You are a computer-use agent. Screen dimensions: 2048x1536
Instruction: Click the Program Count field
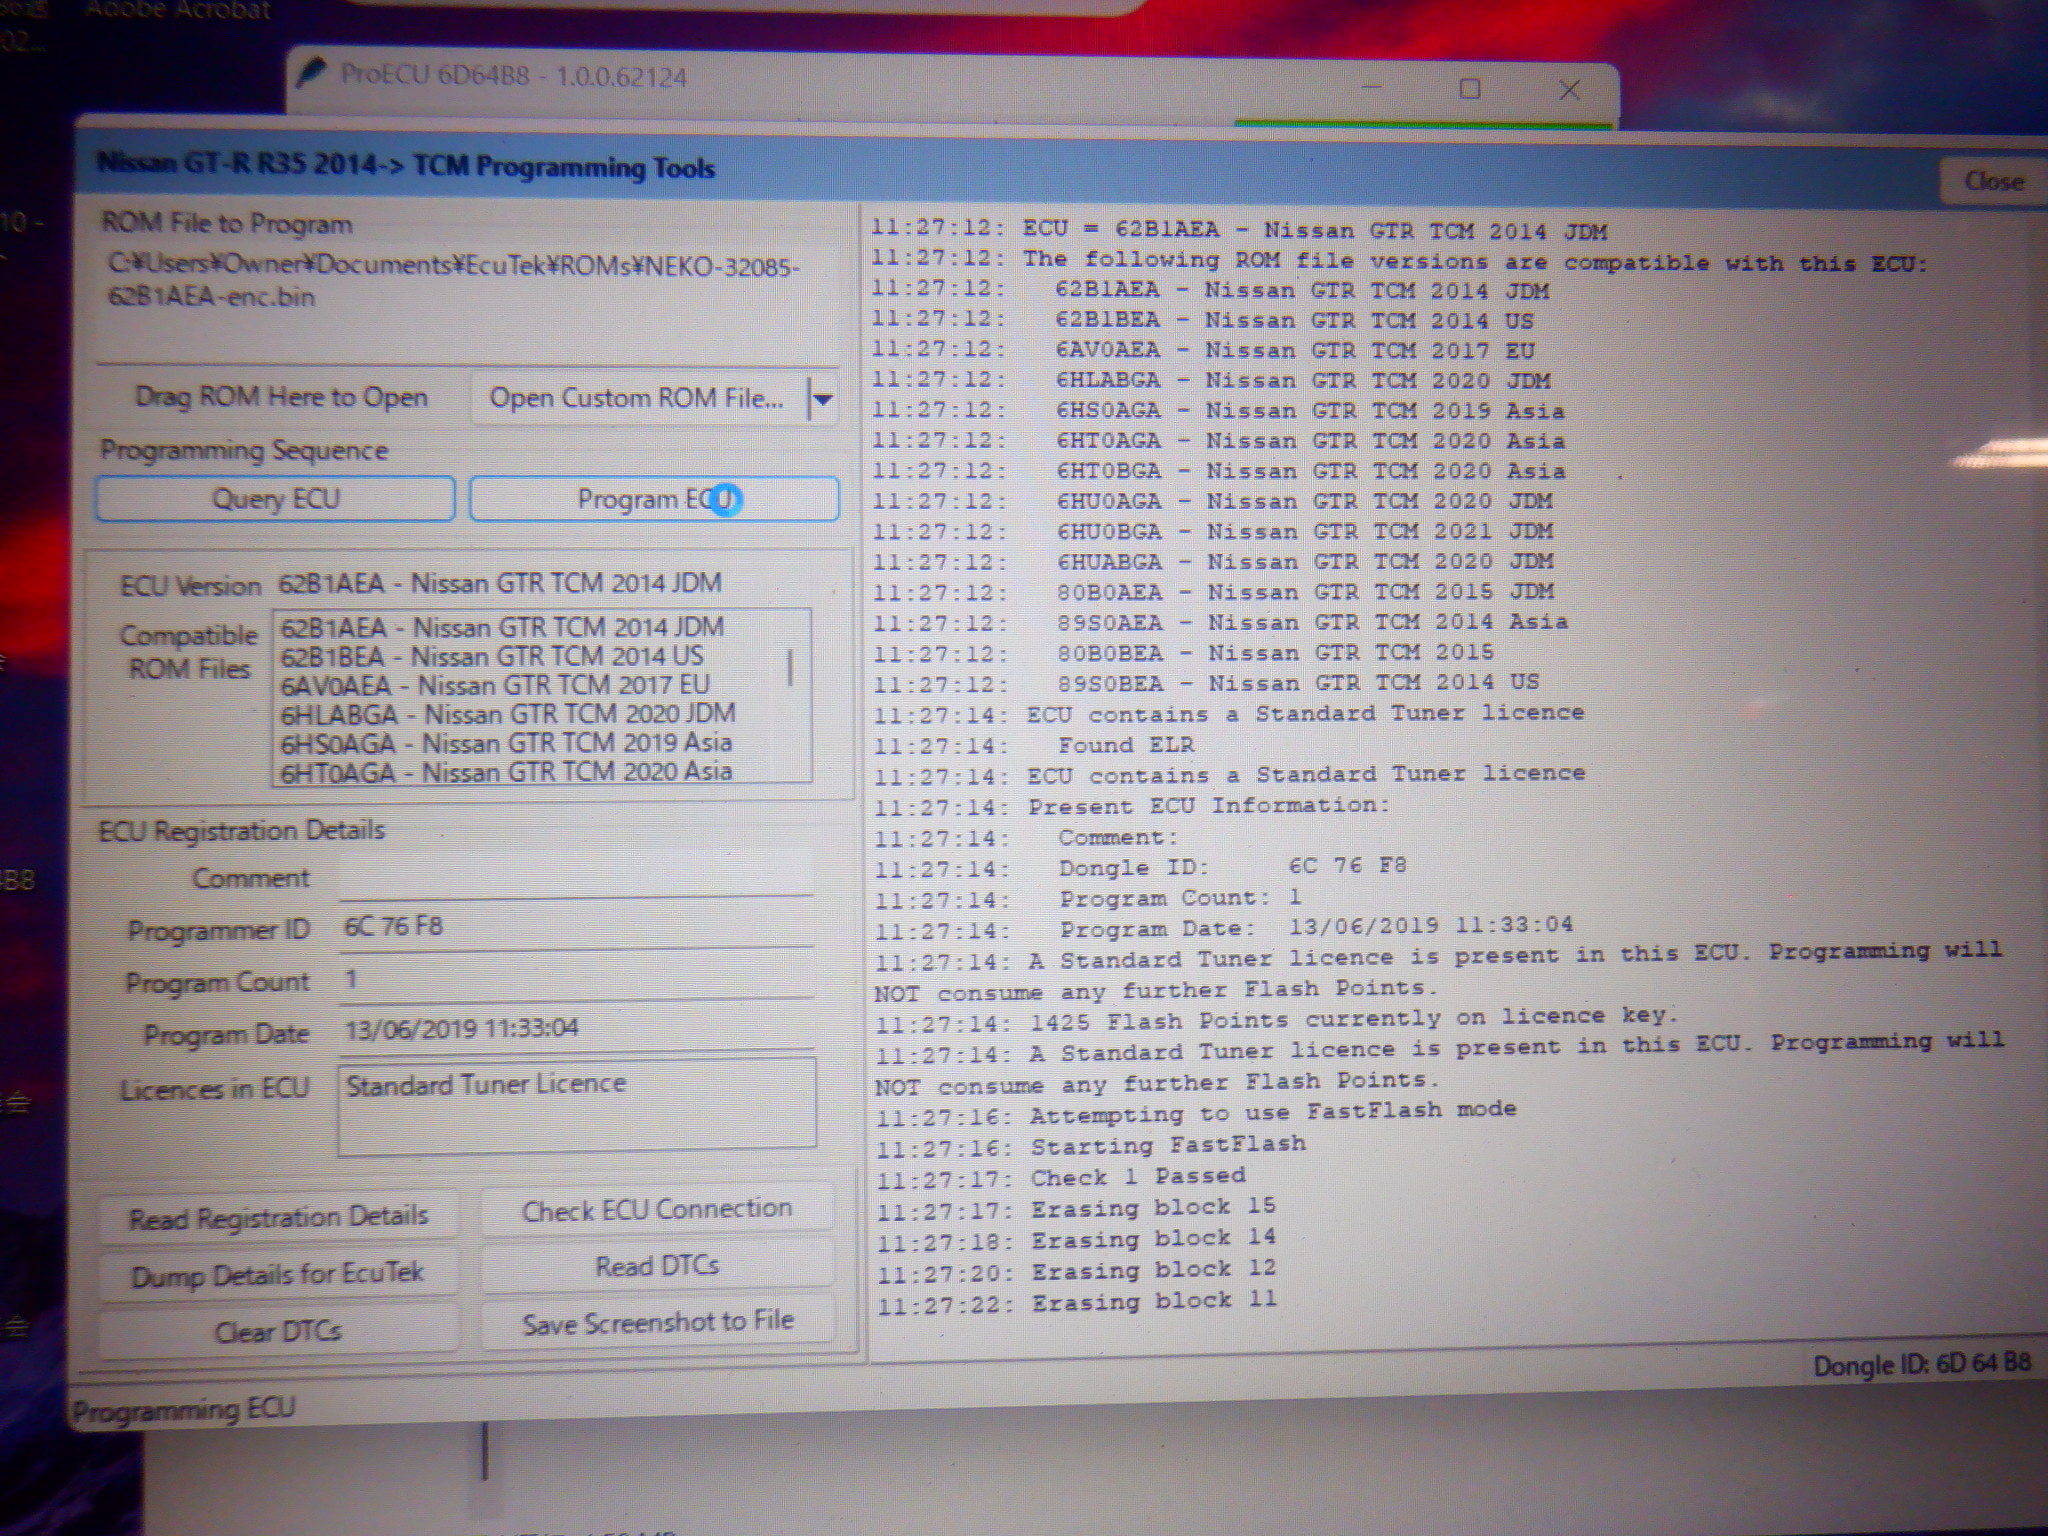click(576, 978)
